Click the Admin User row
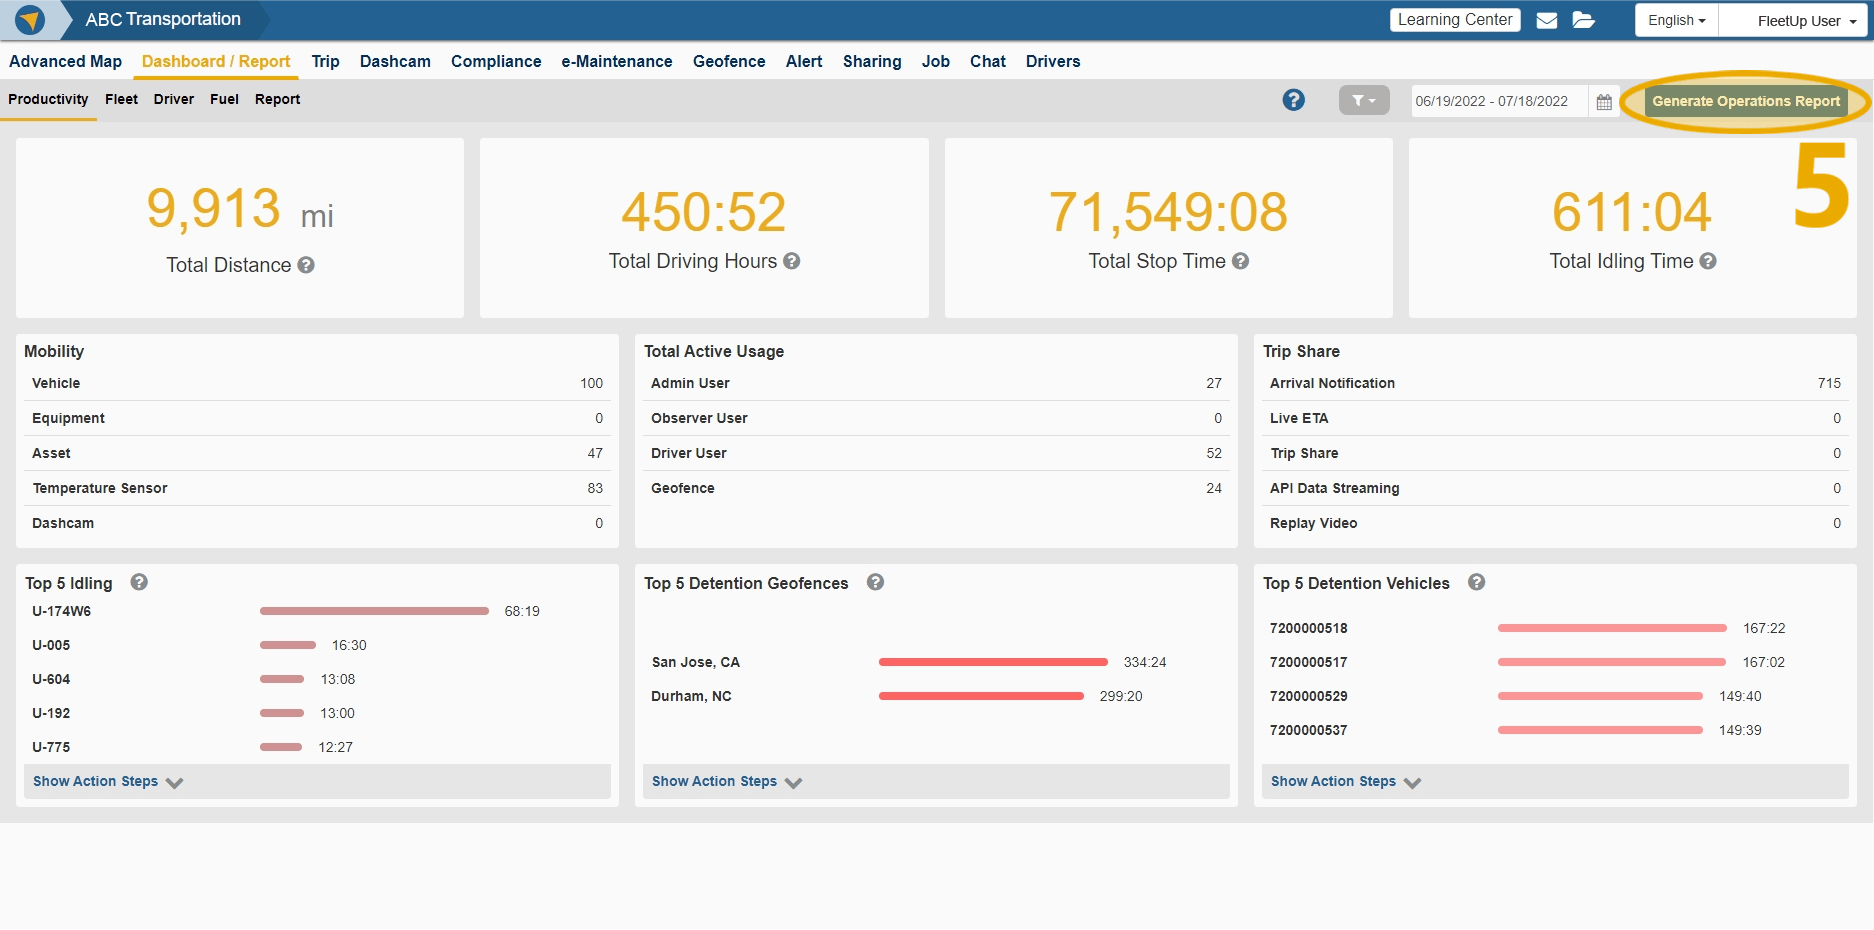 [936, 383]
